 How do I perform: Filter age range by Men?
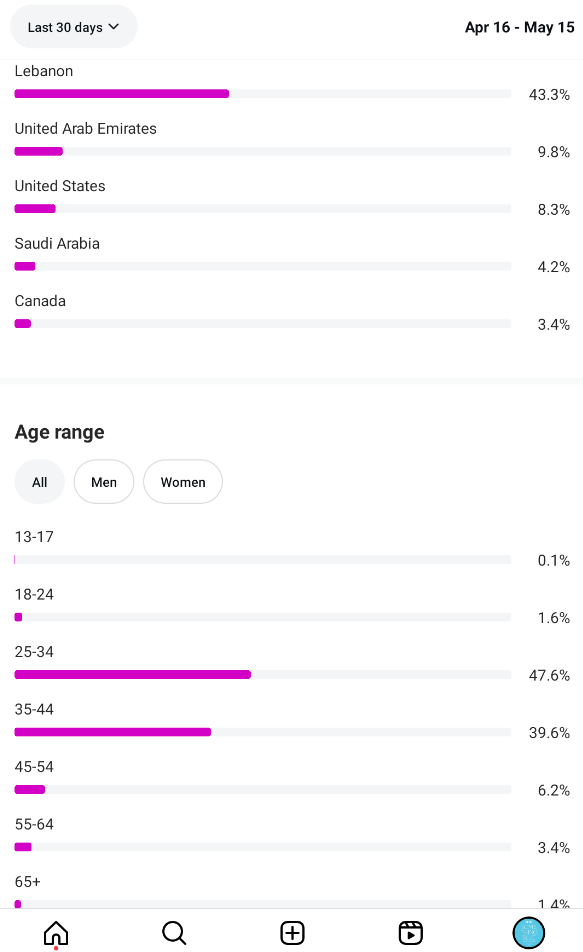click(104, 482)
